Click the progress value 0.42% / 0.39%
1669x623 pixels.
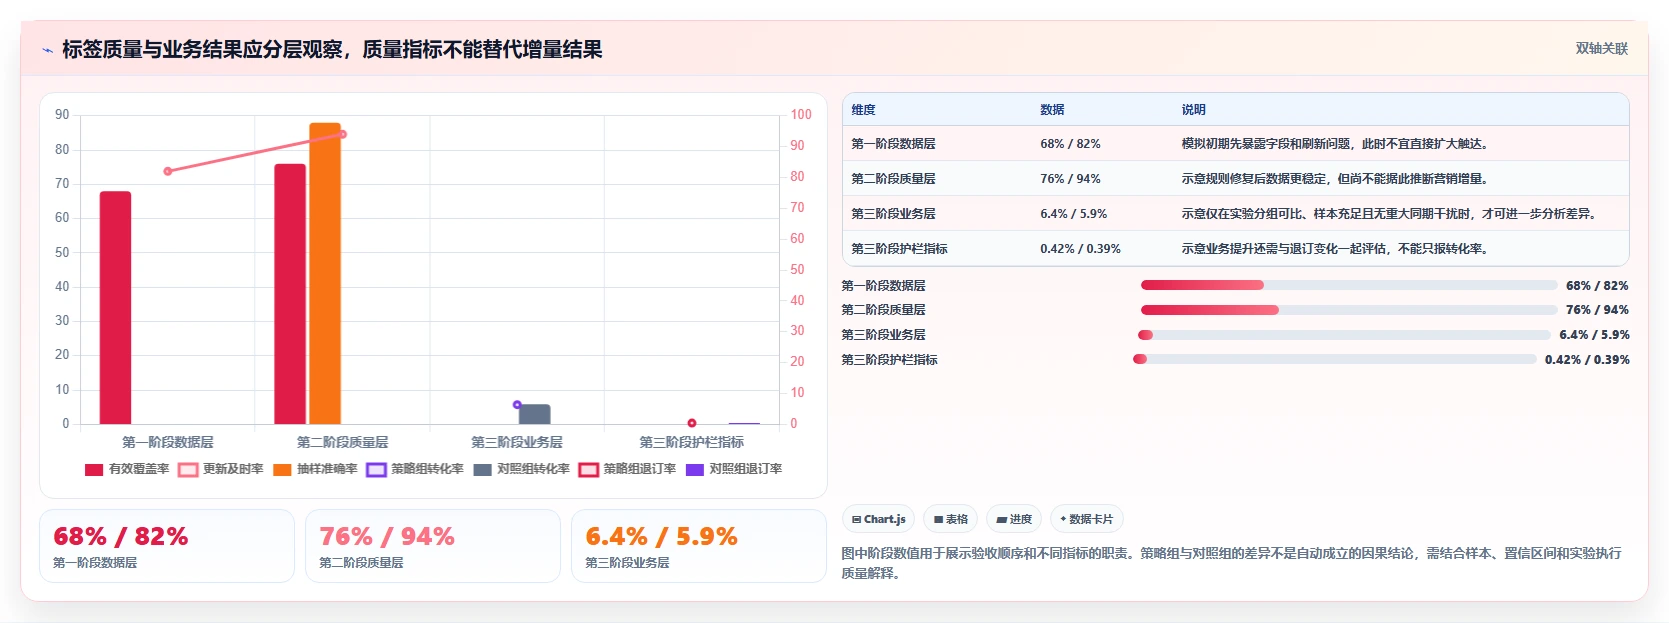tap(1587, 360)
